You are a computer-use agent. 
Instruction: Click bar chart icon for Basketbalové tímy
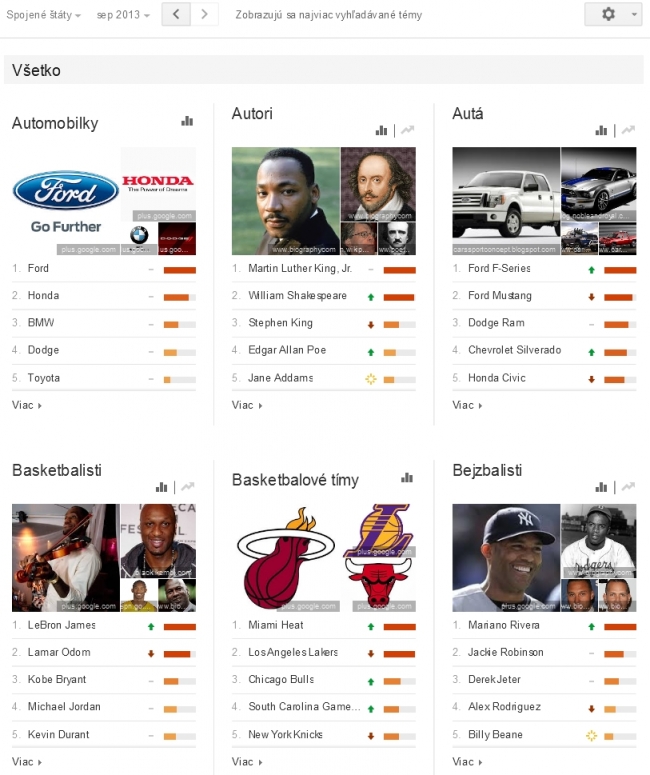(x=407, y=478)
